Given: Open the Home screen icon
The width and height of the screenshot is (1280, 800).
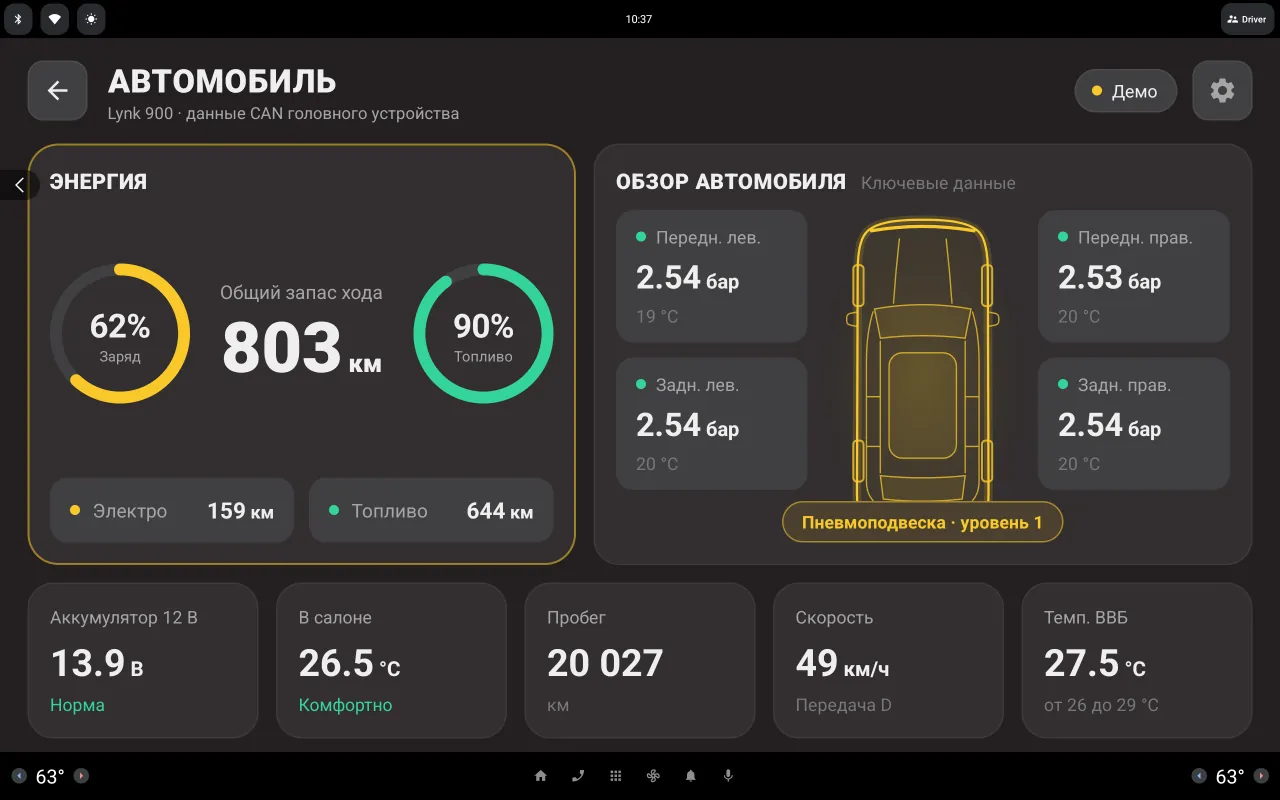Looking at the screenshot, I should (x=541, y=776).
